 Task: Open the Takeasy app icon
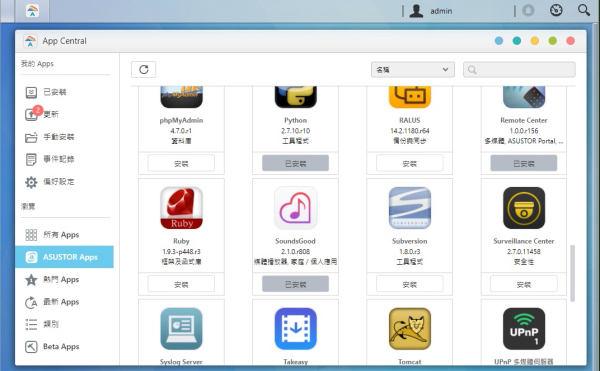pyautogui.click(x=295, y=329)
